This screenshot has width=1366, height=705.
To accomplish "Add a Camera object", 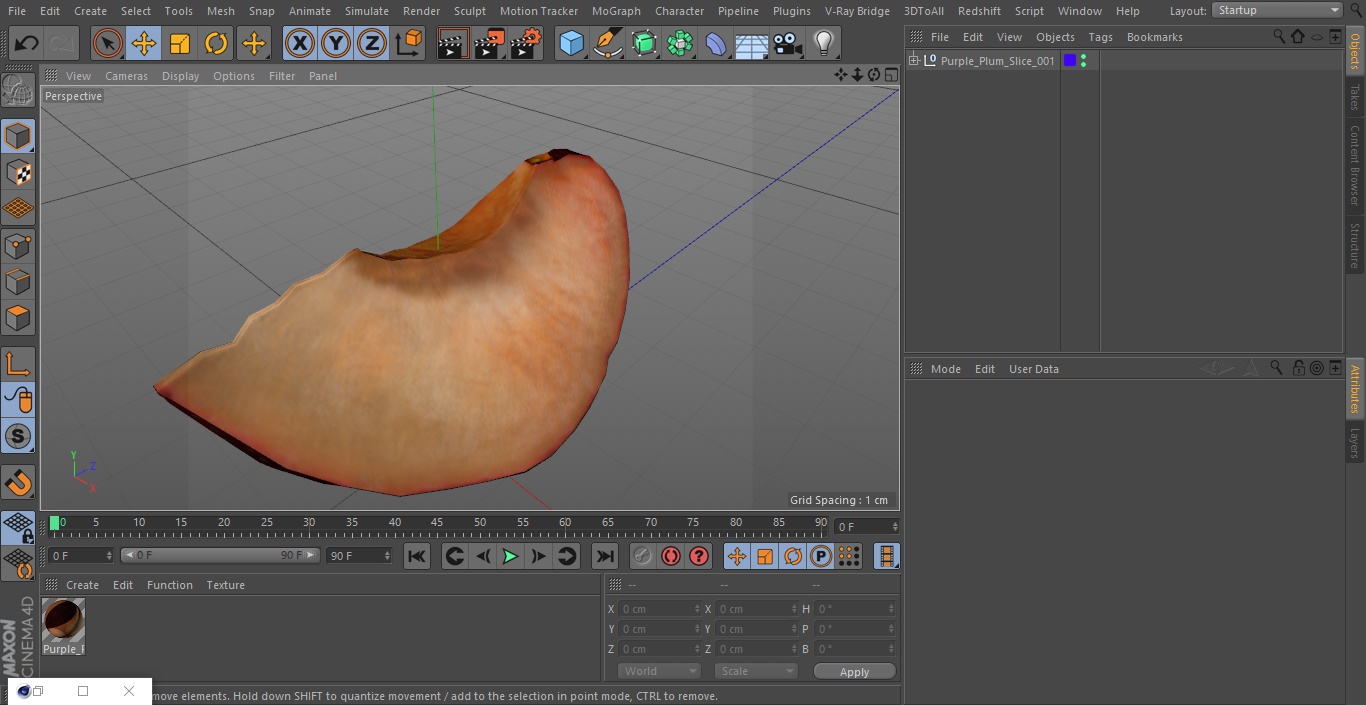I will 788,43.
